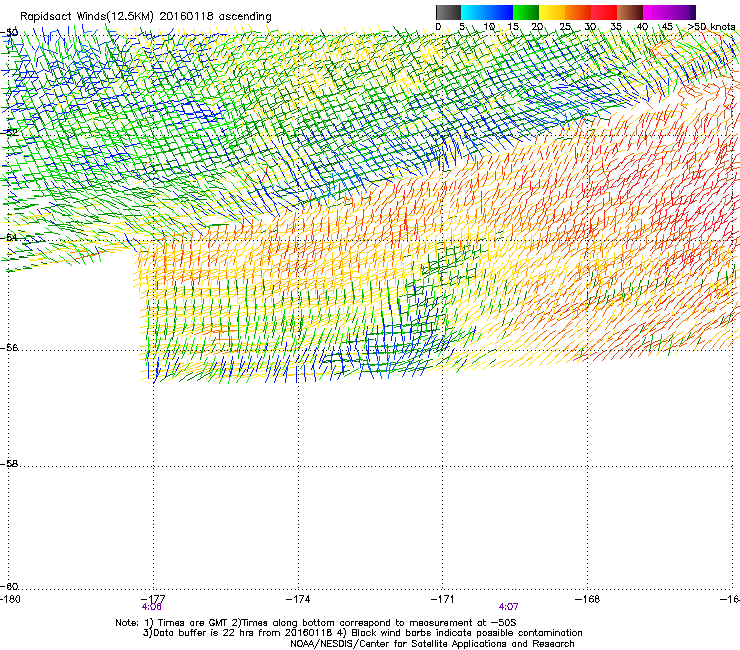Click the cyan 5-10 knots legend color
Viewport: 740px width, 650px height.
[x=474, y=12]
